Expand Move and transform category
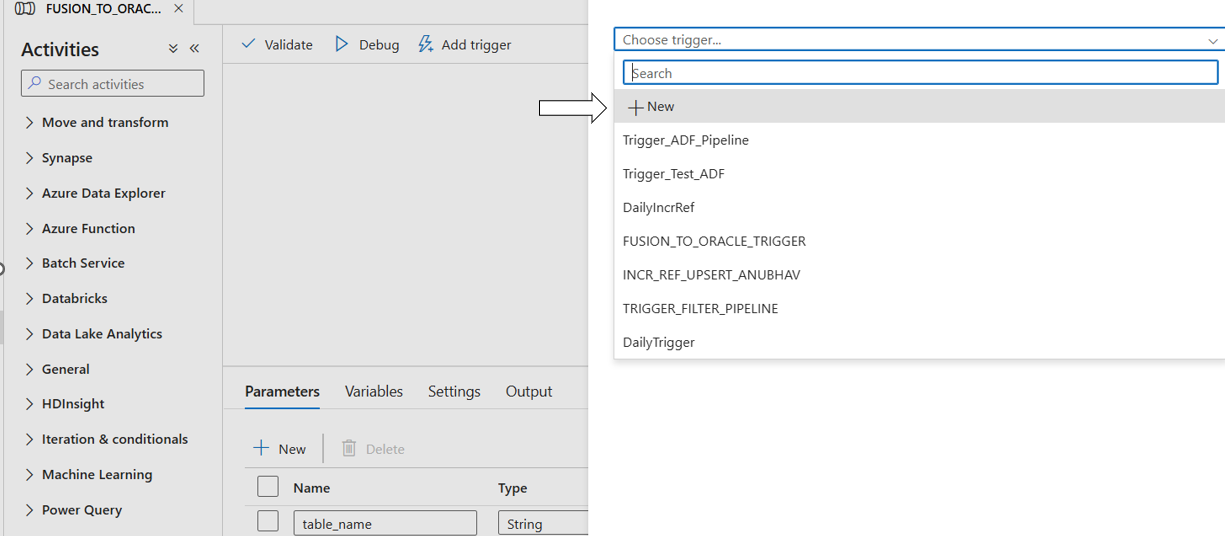Viewport: 1225px width, 536px height. 105,122
